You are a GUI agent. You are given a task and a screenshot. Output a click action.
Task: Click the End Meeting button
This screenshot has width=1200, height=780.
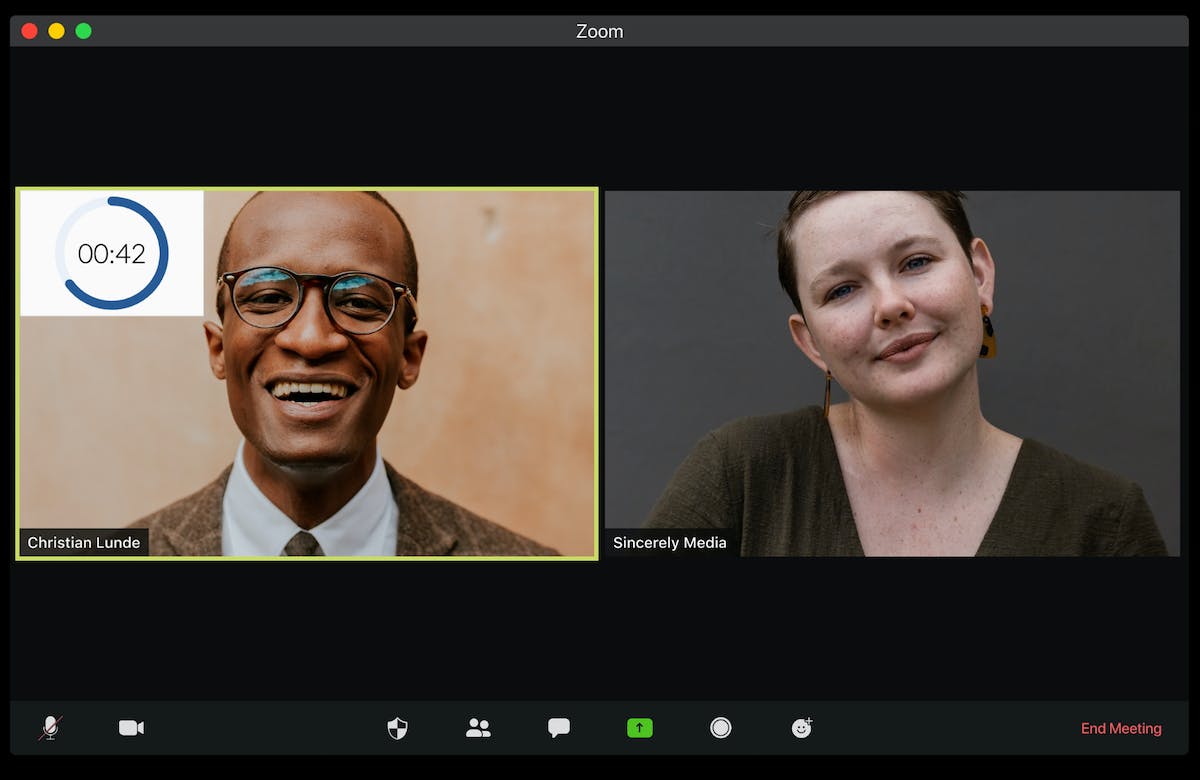pyautogui.click(x=1121, y=728)
